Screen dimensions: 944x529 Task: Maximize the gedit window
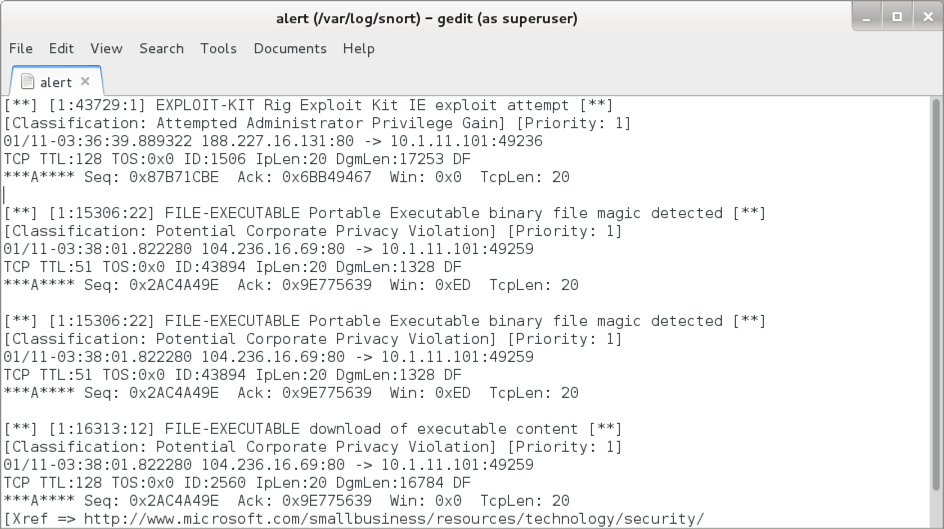[896, 17]
